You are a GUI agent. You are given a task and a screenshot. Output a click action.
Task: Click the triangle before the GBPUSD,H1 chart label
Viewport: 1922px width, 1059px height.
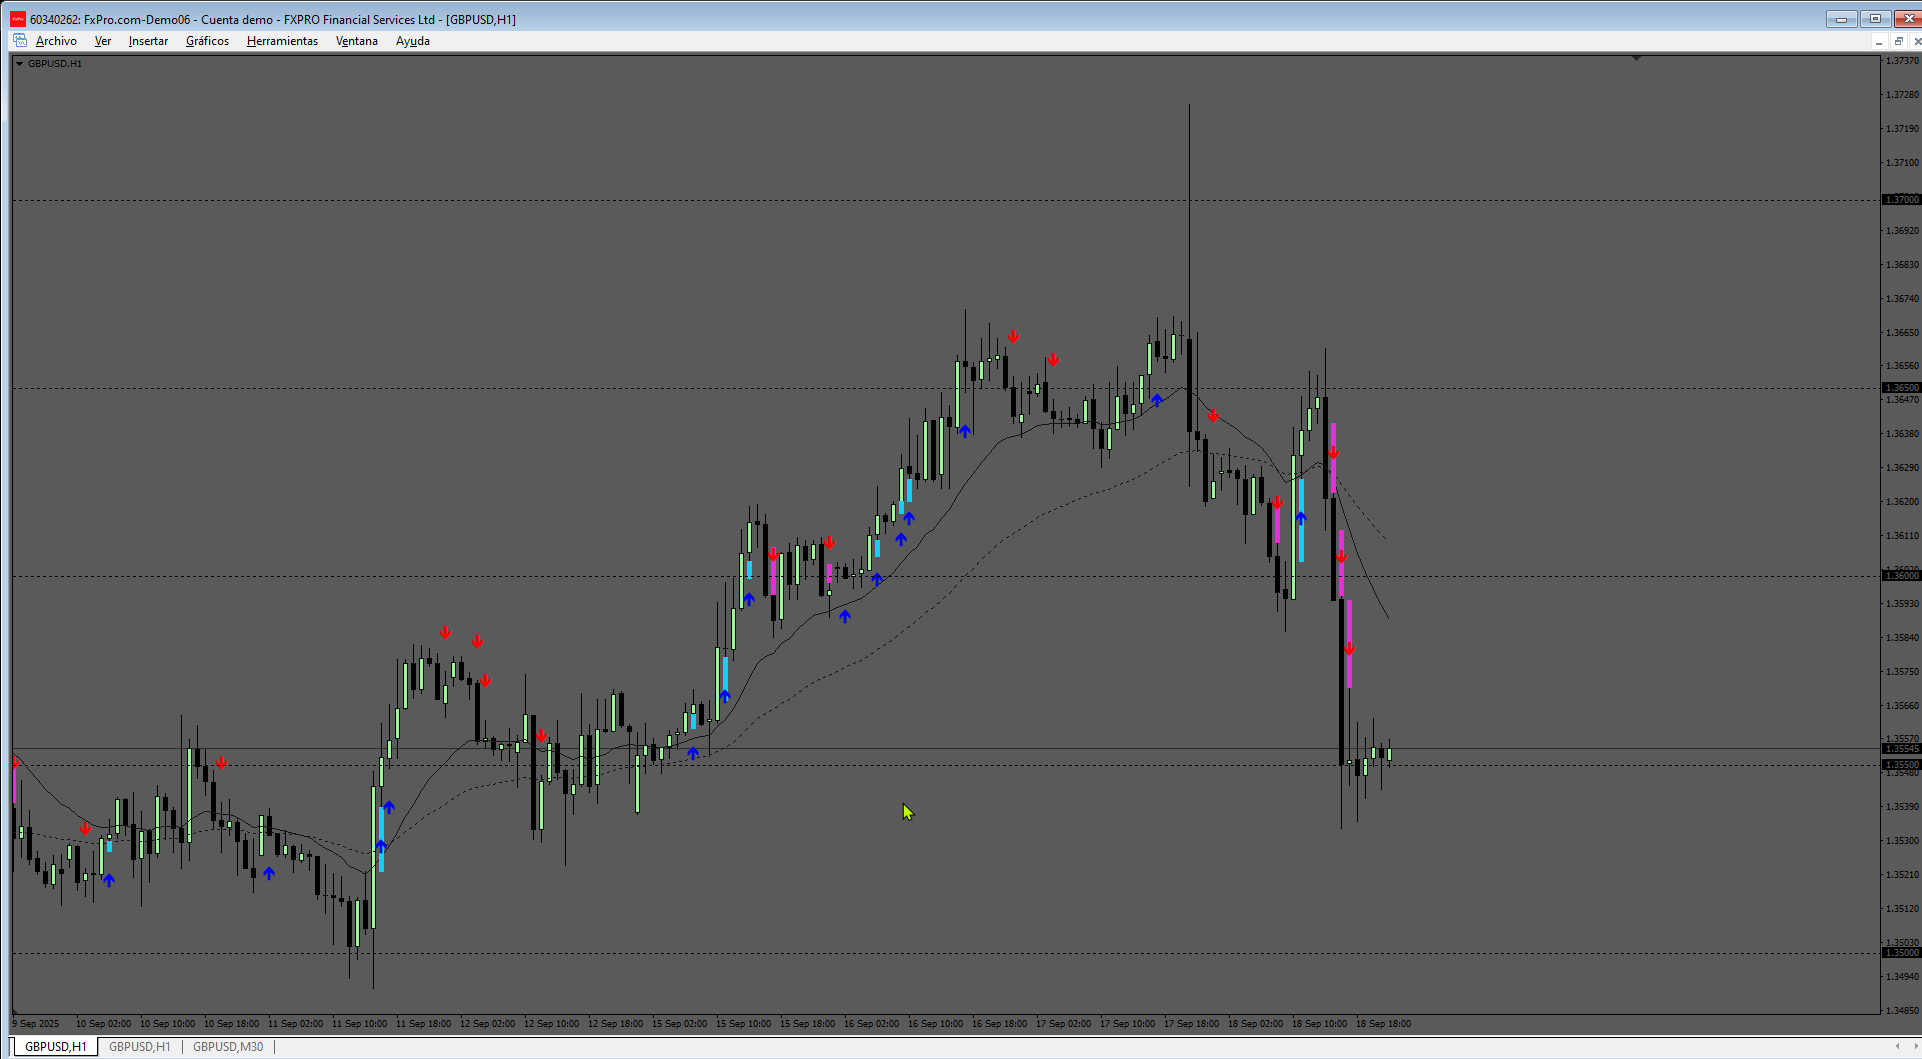tap(19, 63)
